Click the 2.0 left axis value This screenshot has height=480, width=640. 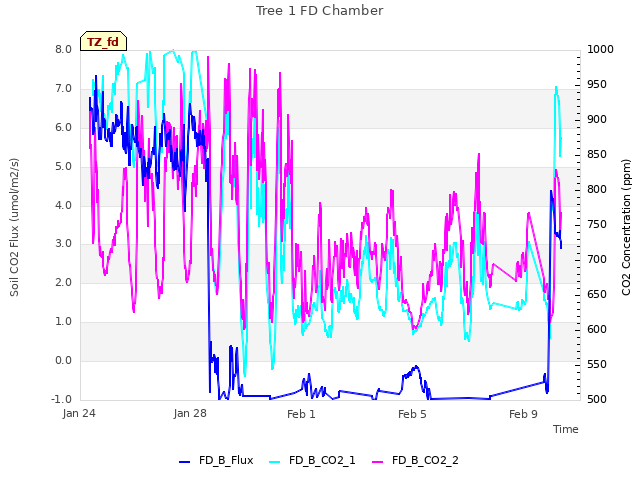click(x=64, y=282)
